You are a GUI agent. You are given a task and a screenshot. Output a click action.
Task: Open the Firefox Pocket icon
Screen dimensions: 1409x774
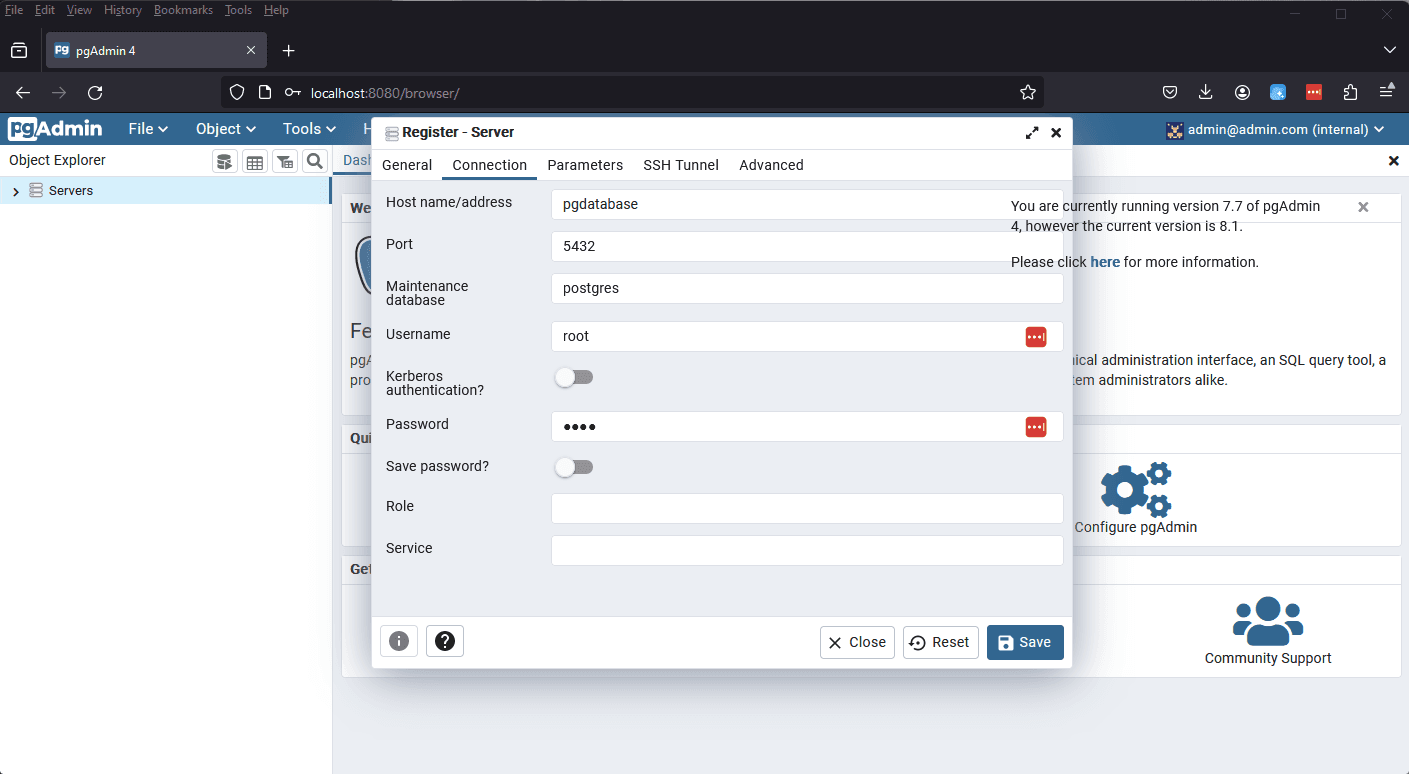1170,92
